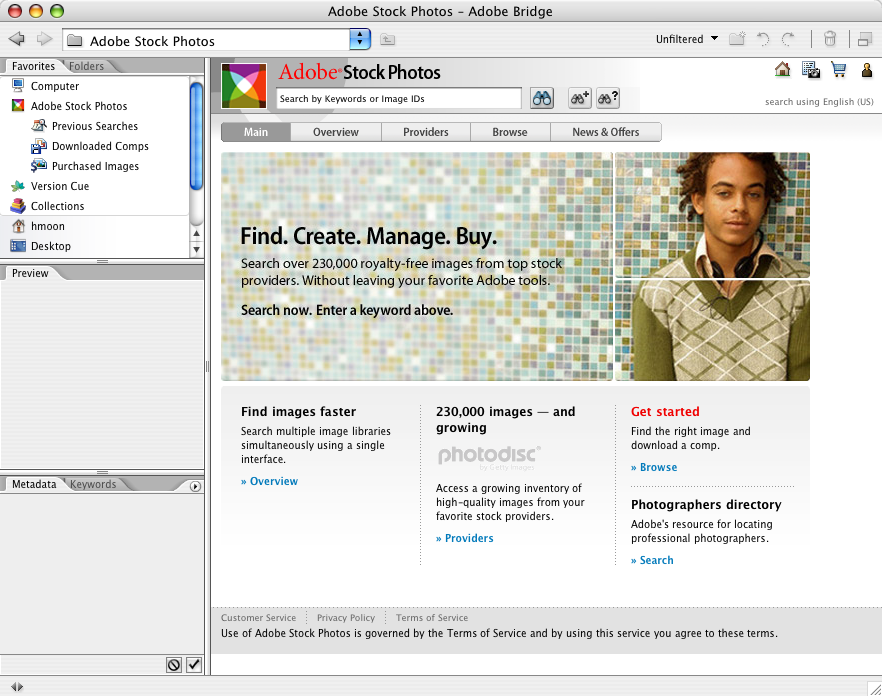Go forward with the right arrow button
882x696 pixels.
pos(44,39)
